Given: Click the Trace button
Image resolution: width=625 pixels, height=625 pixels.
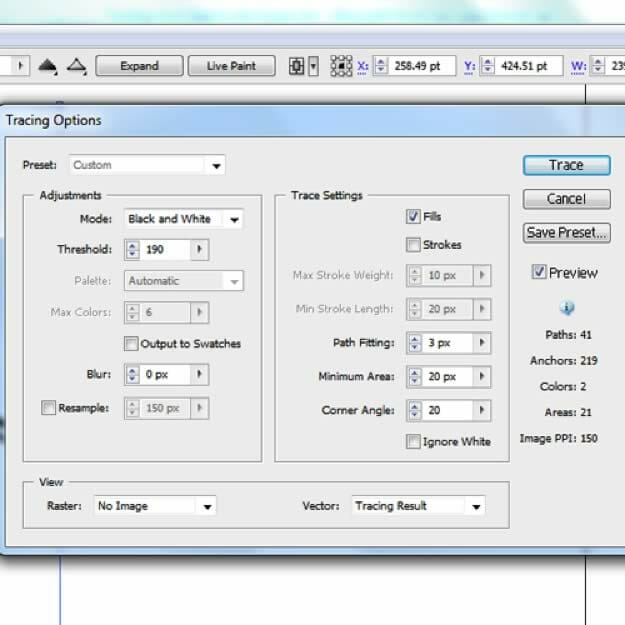Looking at the screenshot, I should tap(566, 165).
